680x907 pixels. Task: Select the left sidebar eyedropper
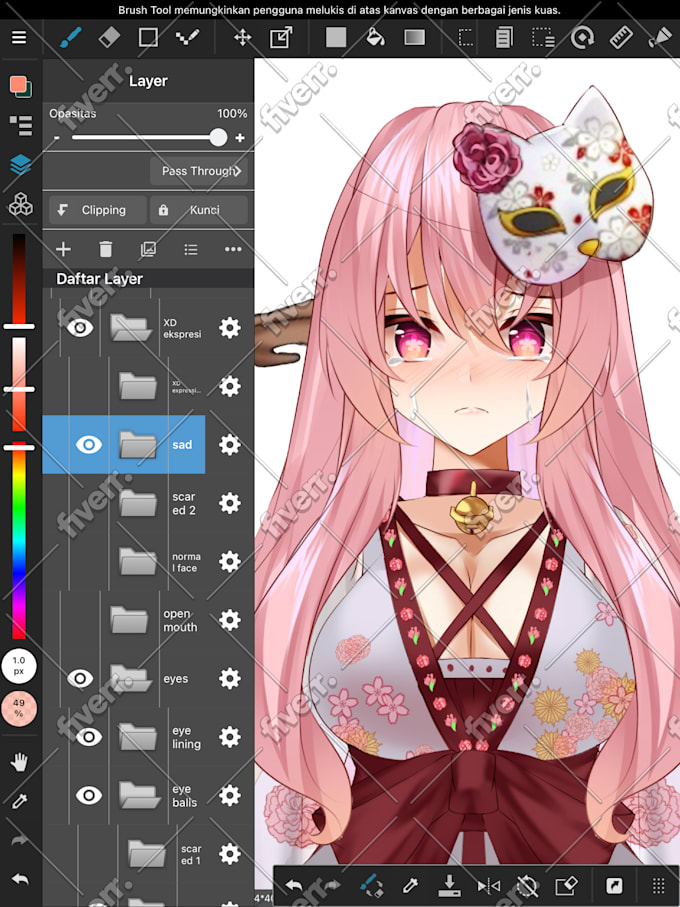pyautogui.click(x=19, y=801)
